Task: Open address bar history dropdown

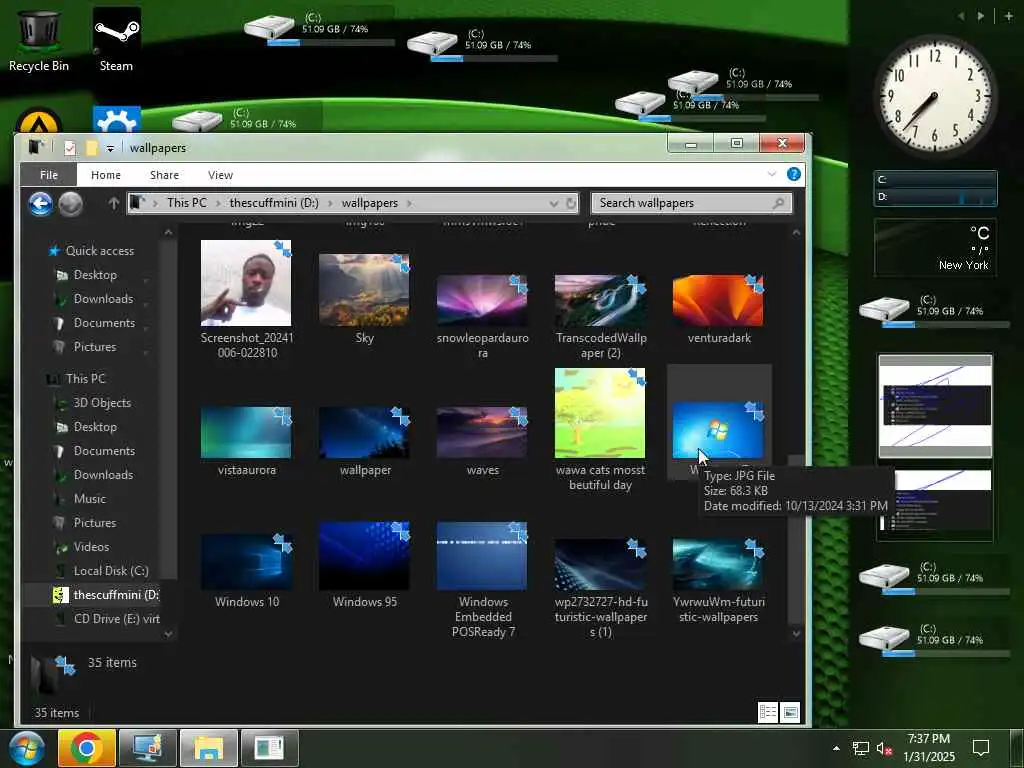Action: click(x=554, y=203)
